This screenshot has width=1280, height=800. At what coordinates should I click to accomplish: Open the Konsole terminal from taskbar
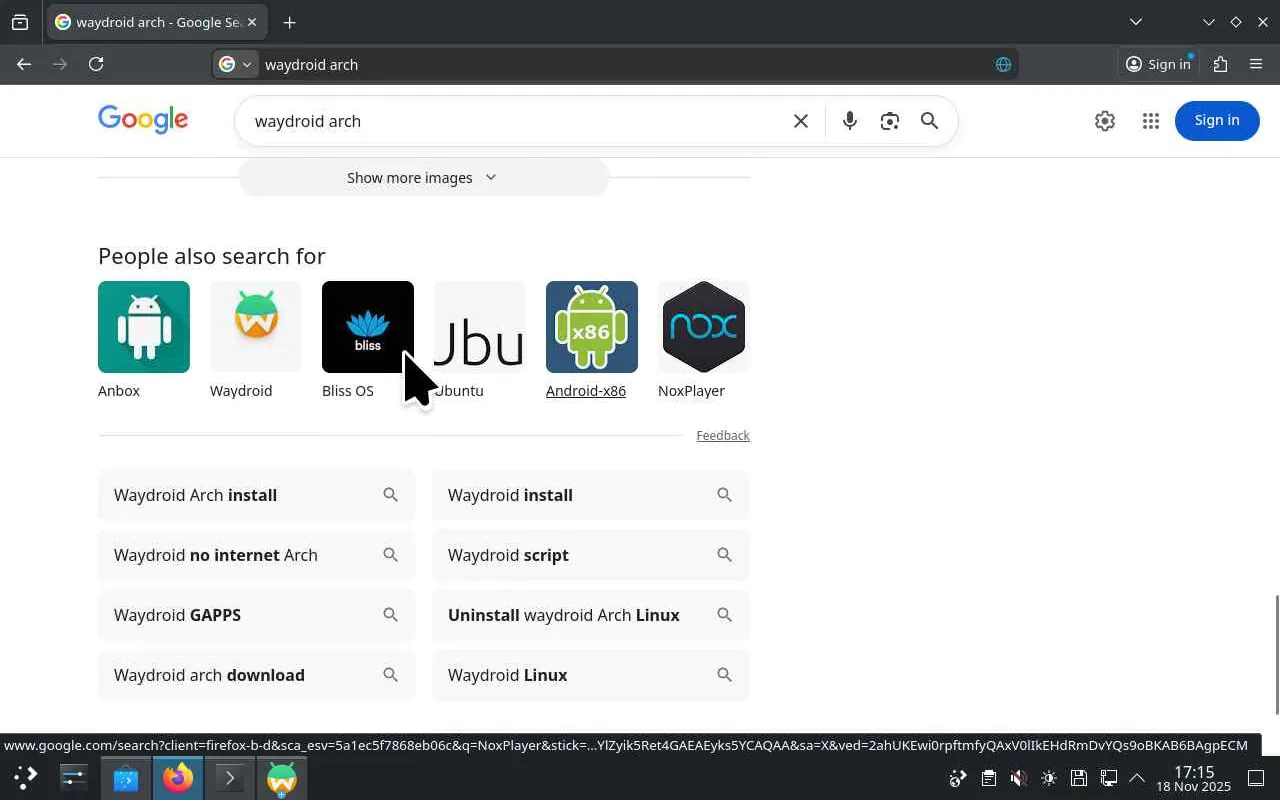coord(229,777)
